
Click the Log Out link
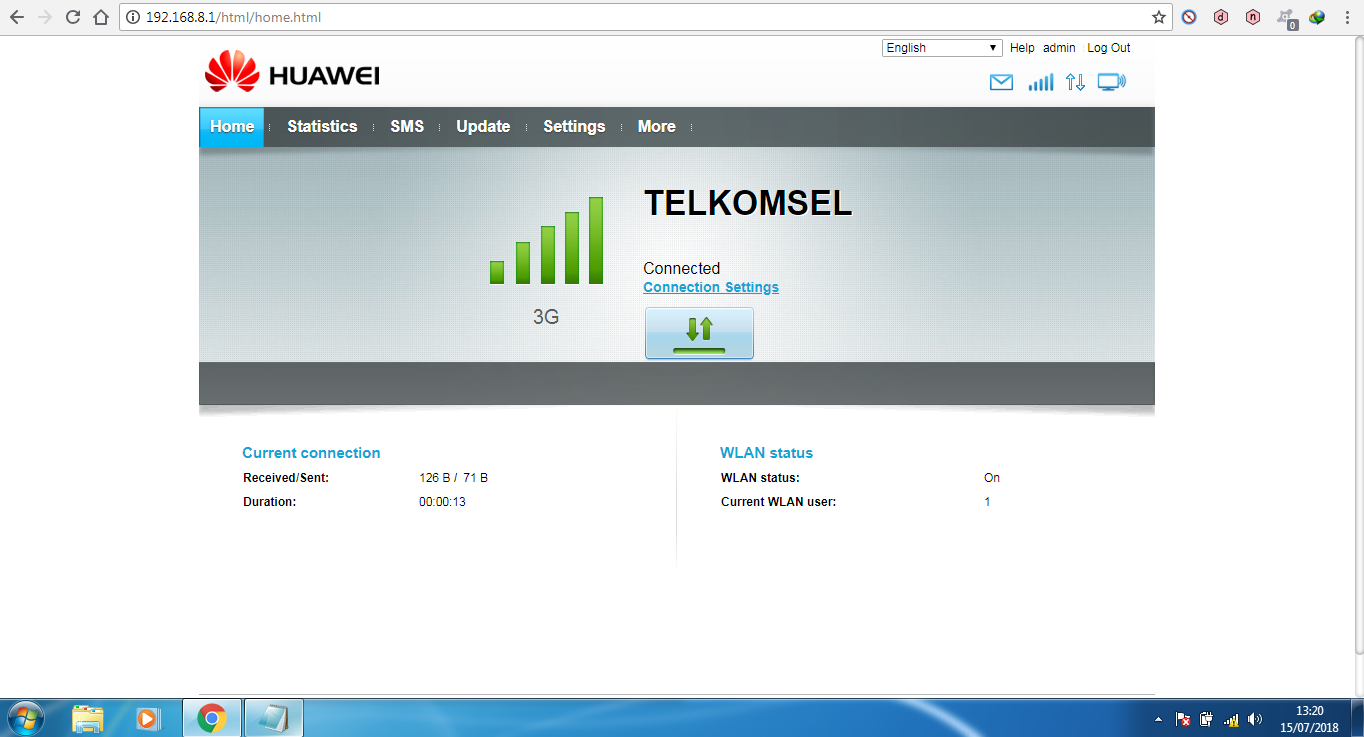point(1109,48)
